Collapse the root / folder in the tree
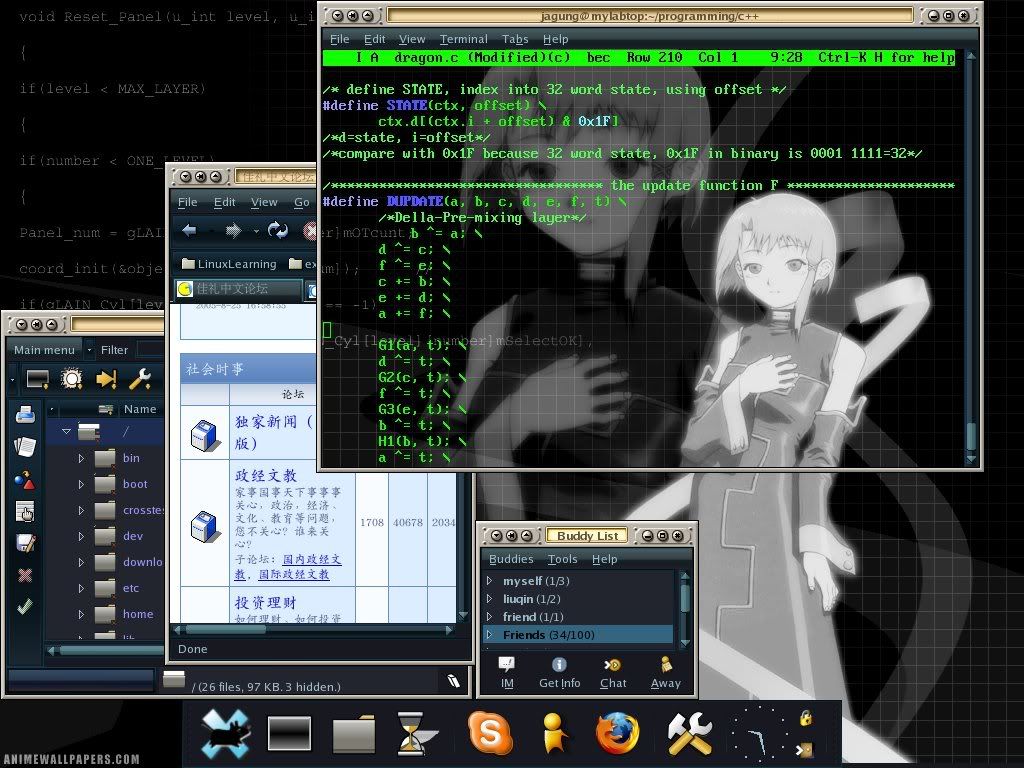Screen dimensions: 1024x768 coord(66,432)
